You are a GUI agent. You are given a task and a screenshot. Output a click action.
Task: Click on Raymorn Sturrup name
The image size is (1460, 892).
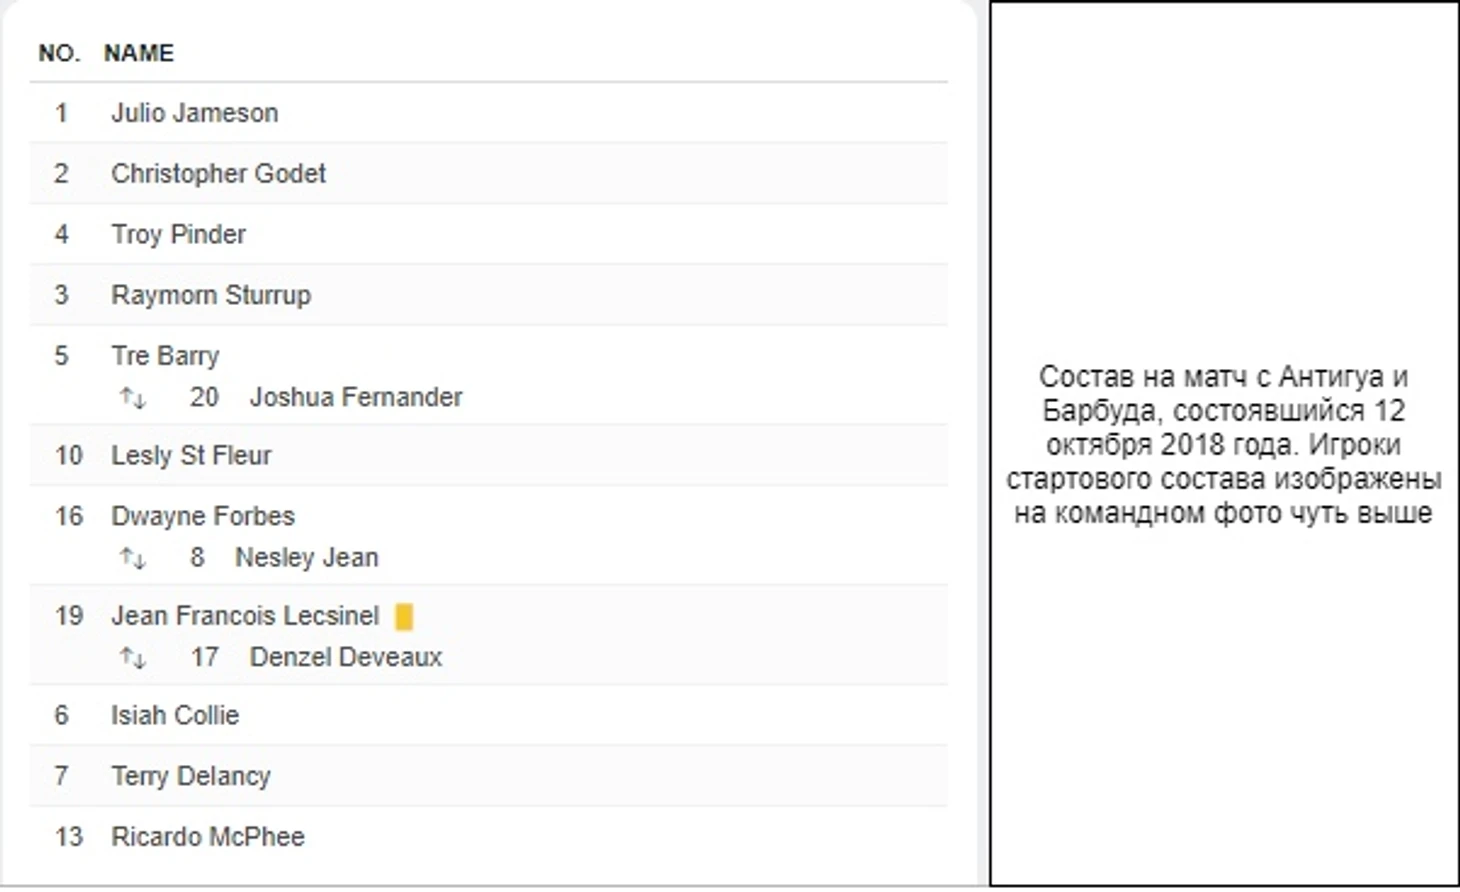pyautogui.click(x=211, y=295)
